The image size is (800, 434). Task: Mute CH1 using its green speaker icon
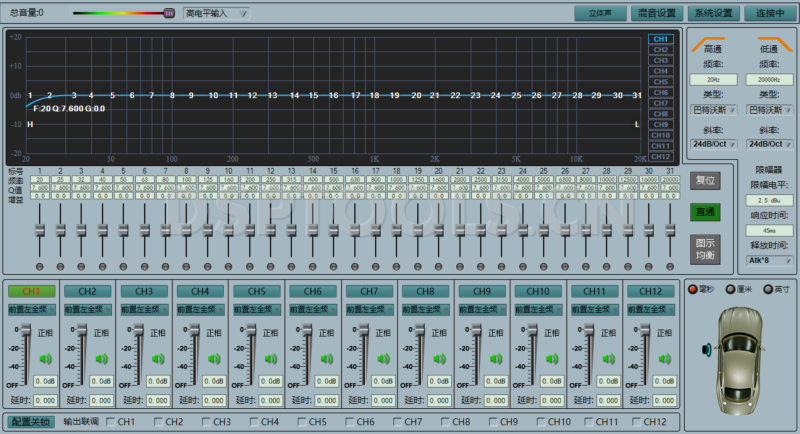[x=45, y=359]
